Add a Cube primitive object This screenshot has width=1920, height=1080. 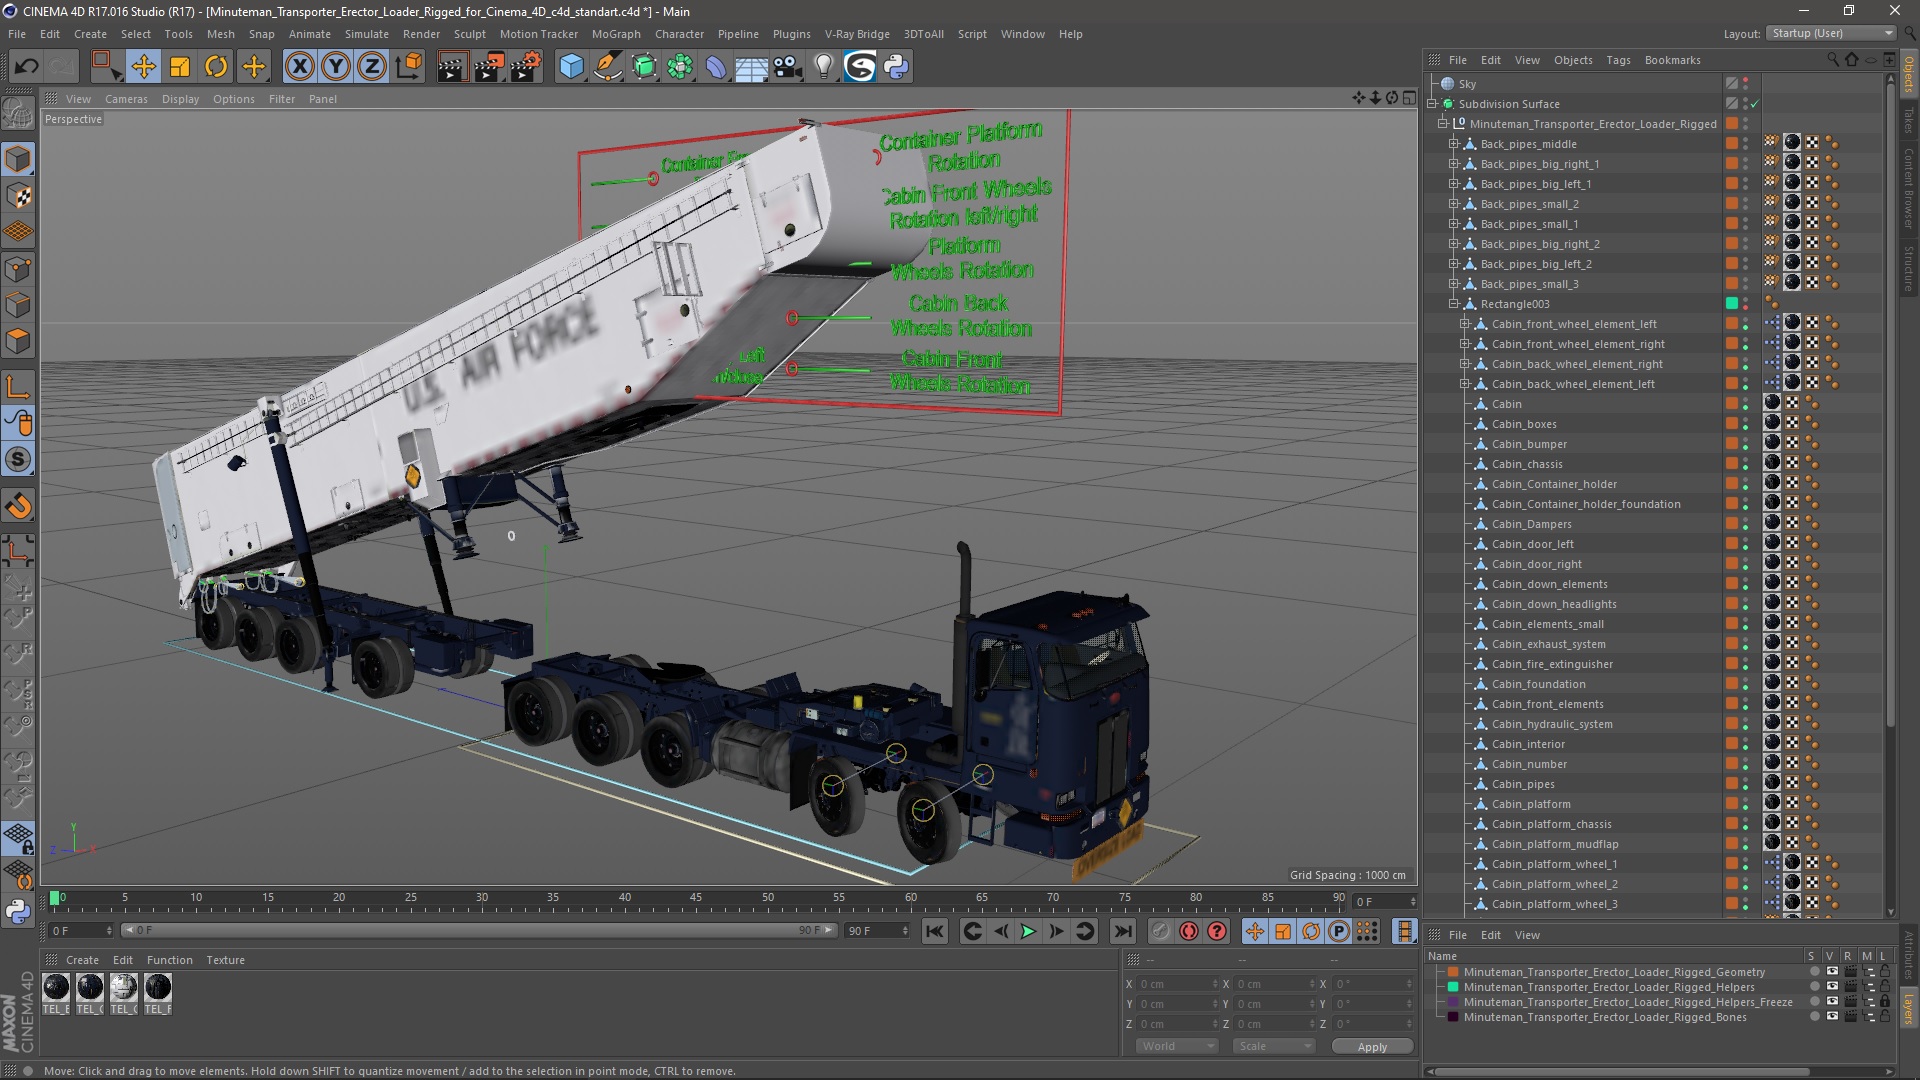(x=571, y=67)
